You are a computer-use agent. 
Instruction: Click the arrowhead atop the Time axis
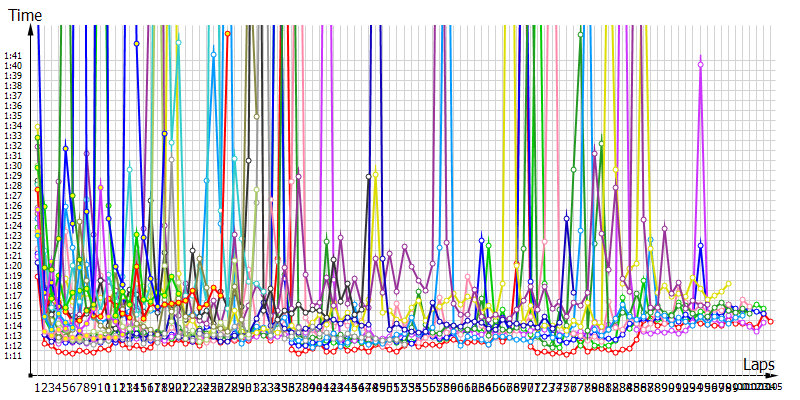click(33, 27)
